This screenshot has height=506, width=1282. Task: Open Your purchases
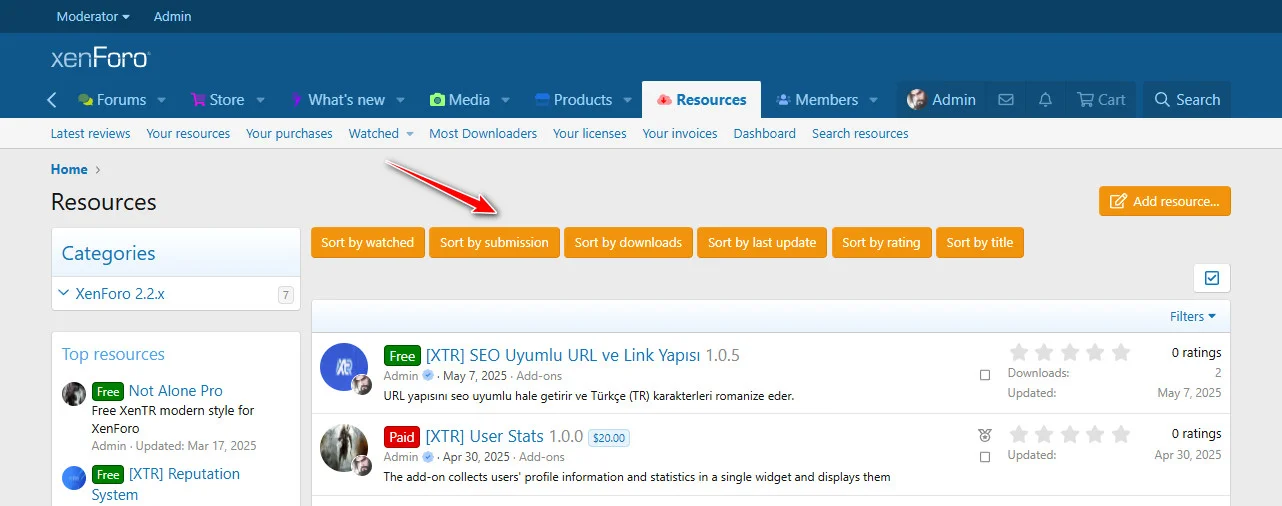[x=289, y=133]
